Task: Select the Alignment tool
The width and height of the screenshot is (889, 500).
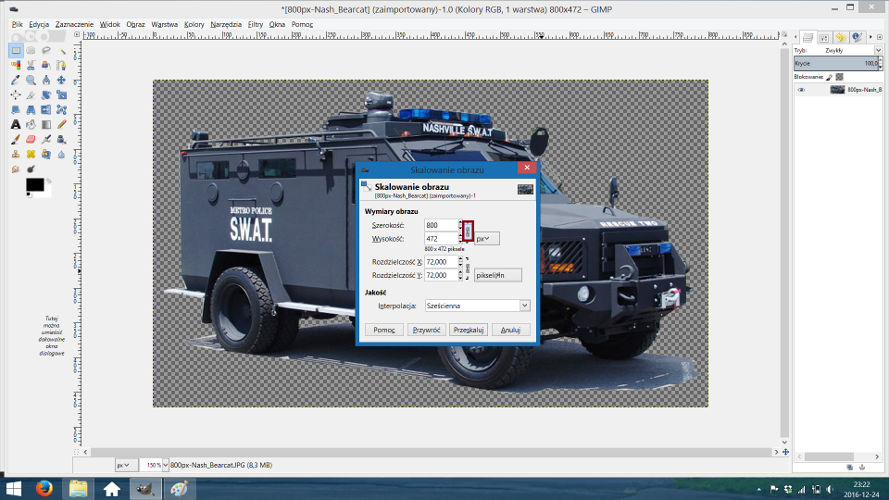Action: pos(15,95)
